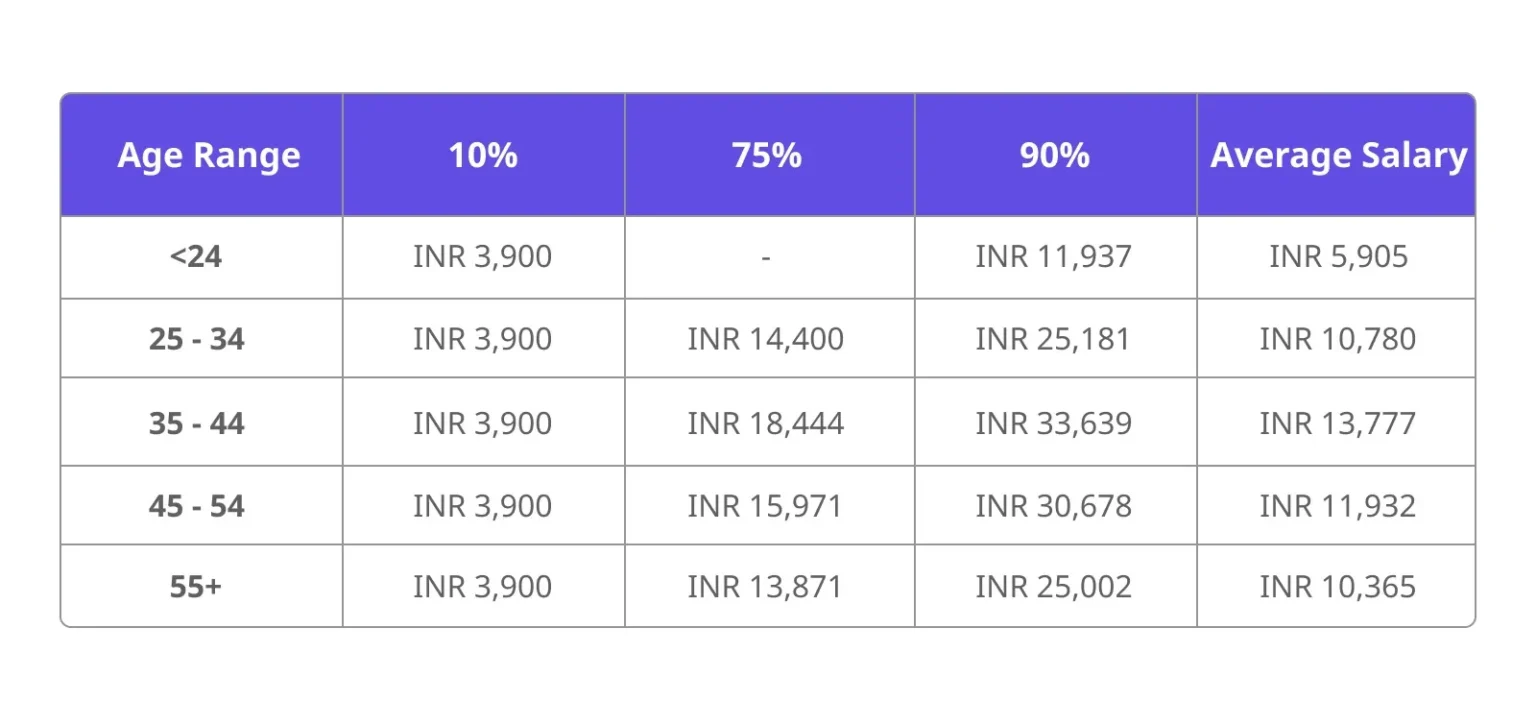Select the <24 age row label
The image size is (1536, 701).
point(196,257)
